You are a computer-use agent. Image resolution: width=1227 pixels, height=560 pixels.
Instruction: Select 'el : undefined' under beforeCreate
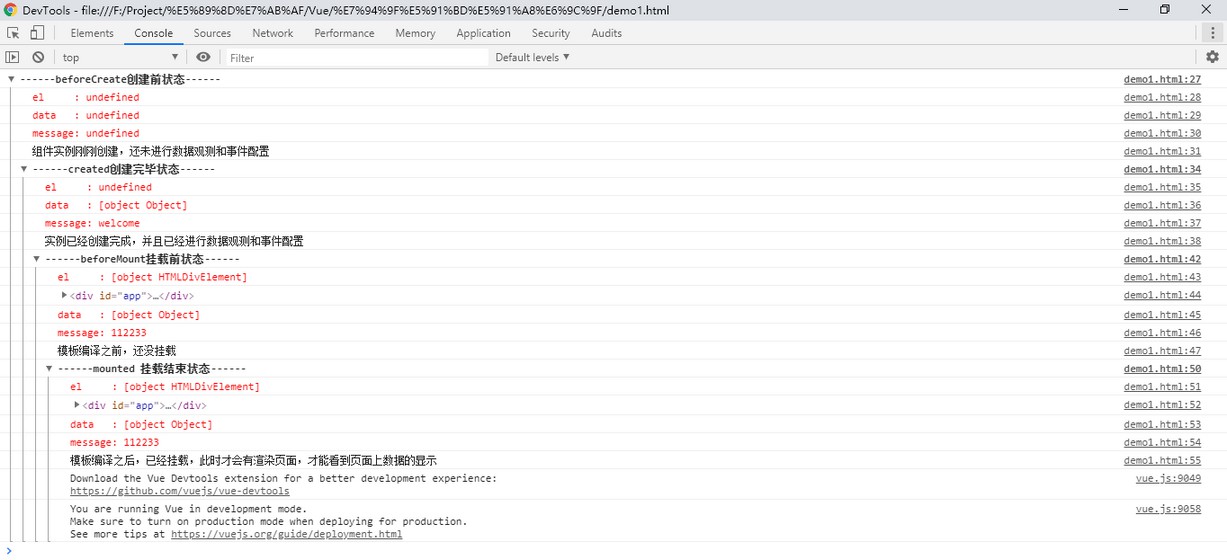[x=86, y=97]
